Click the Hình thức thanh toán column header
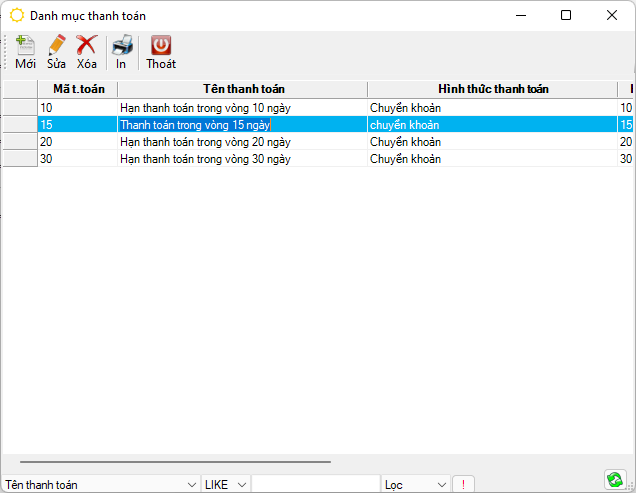 [x=492, y=89]
